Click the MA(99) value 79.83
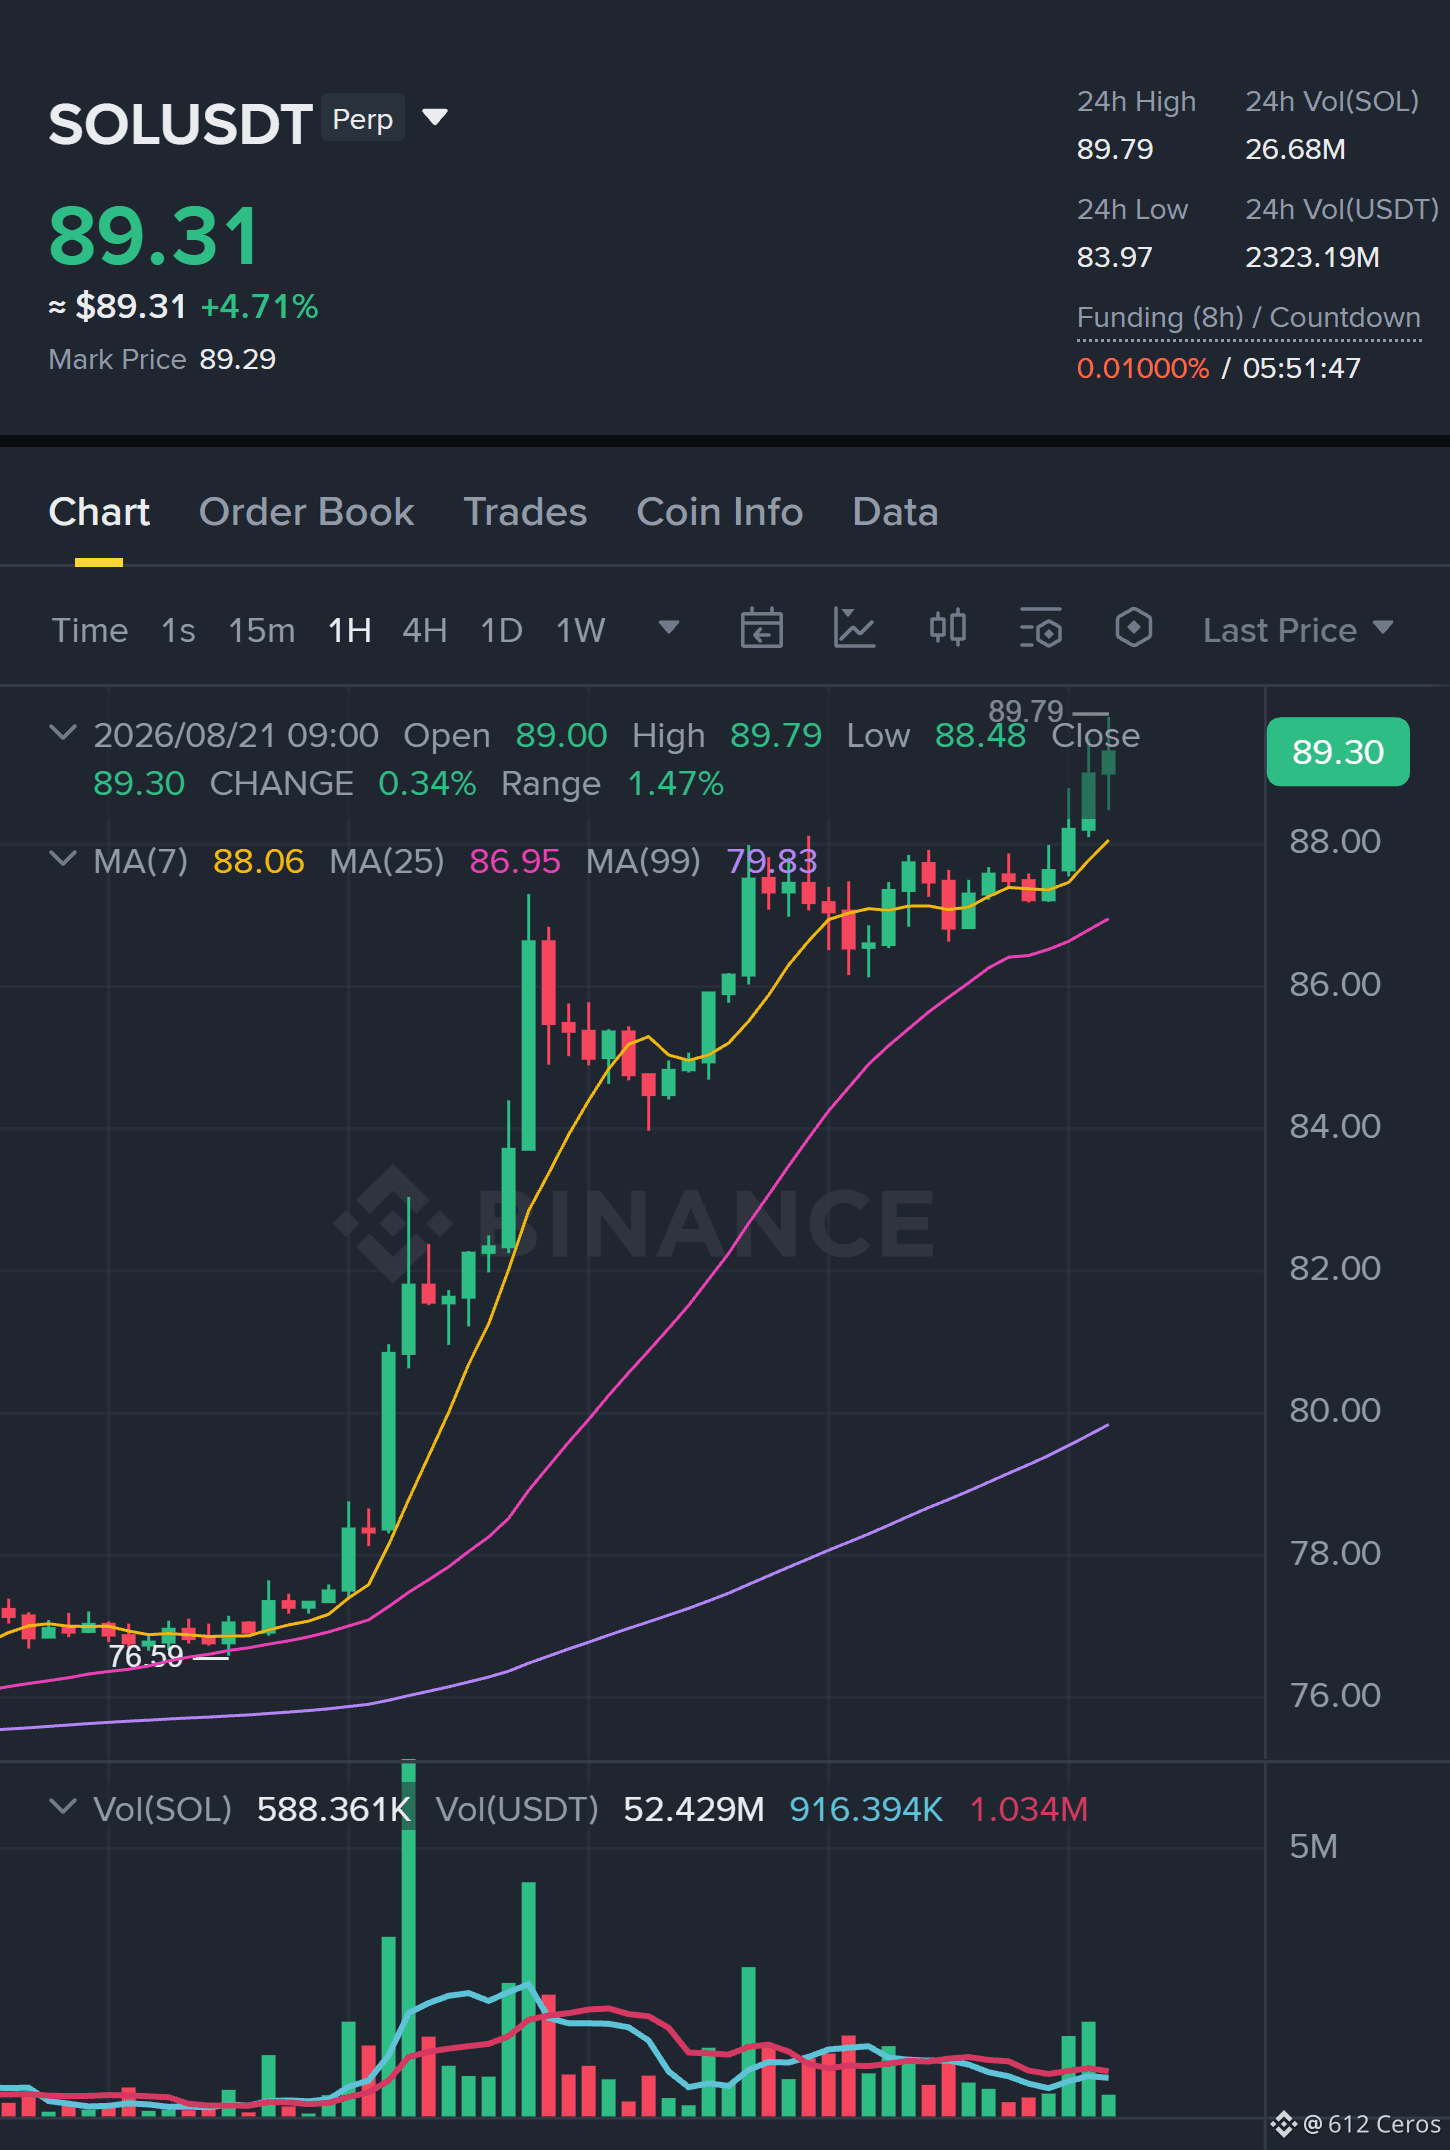Image resolution: width=1450 pixels, height=2150 pixels. [772, 861]
